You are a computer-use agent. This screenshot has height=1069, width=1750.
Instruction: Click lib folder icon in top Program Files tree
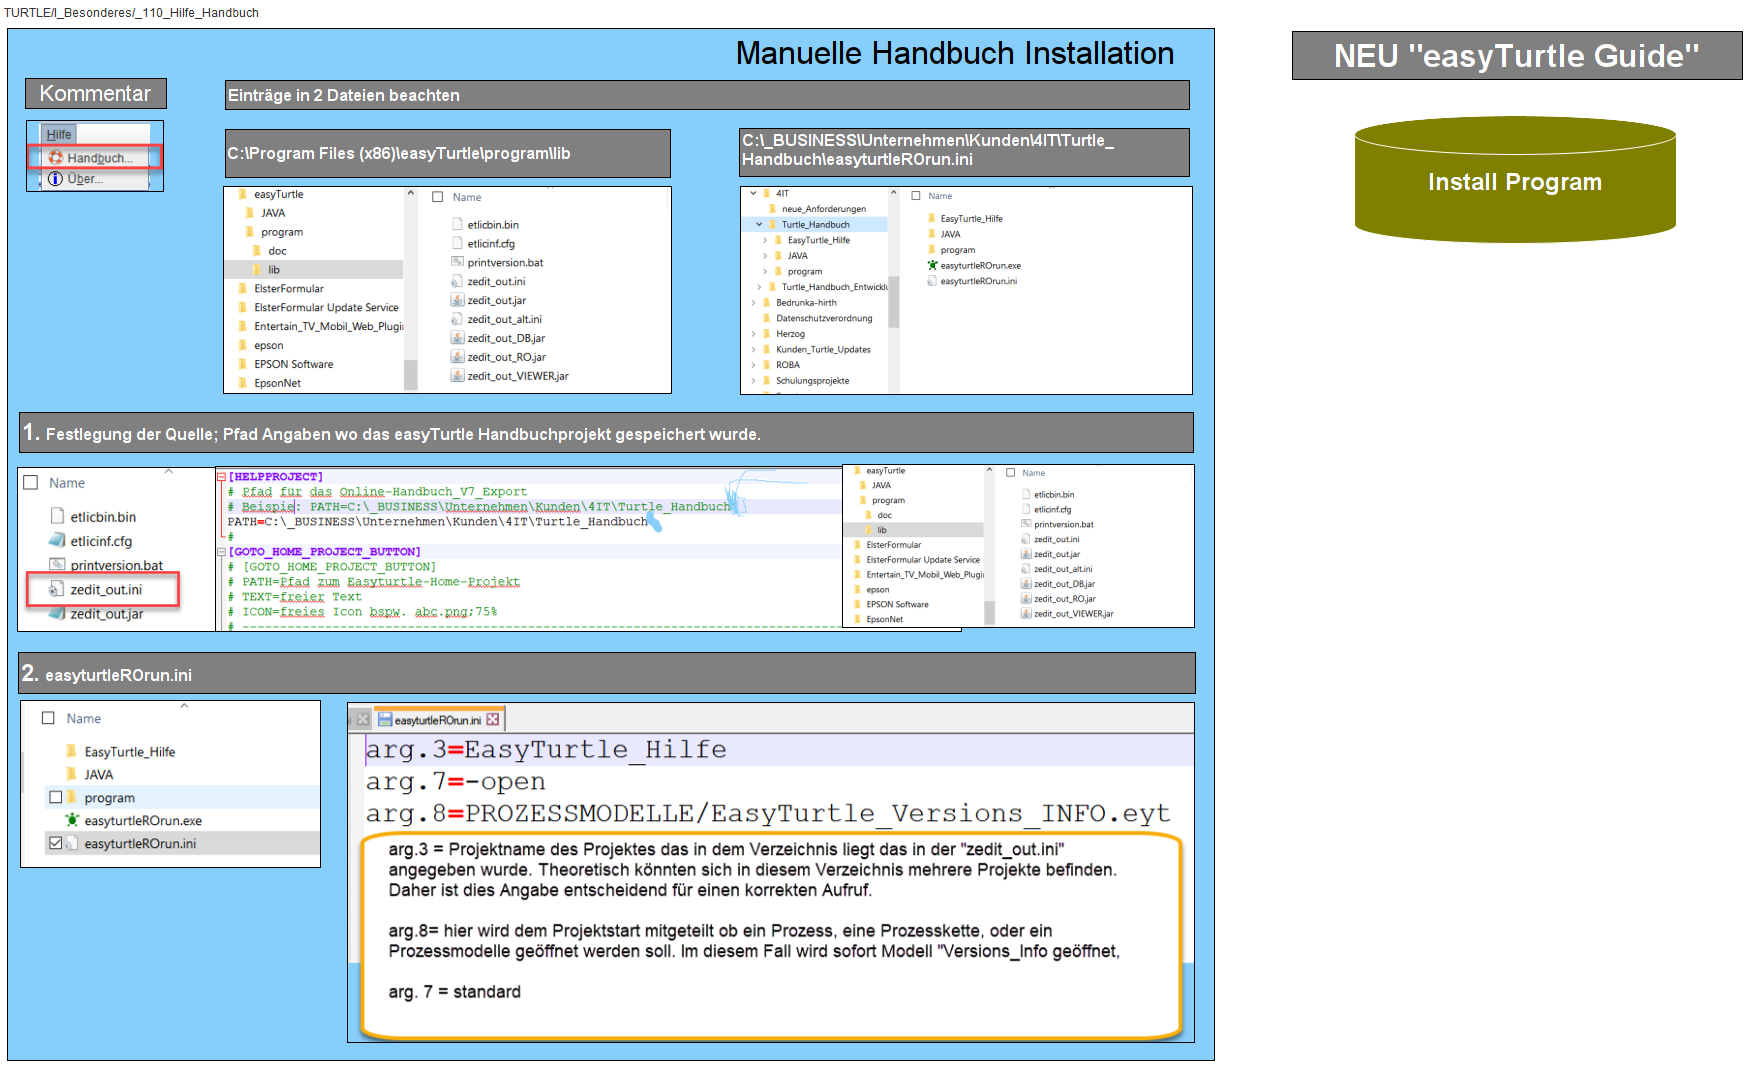click(x=257, y=270)
